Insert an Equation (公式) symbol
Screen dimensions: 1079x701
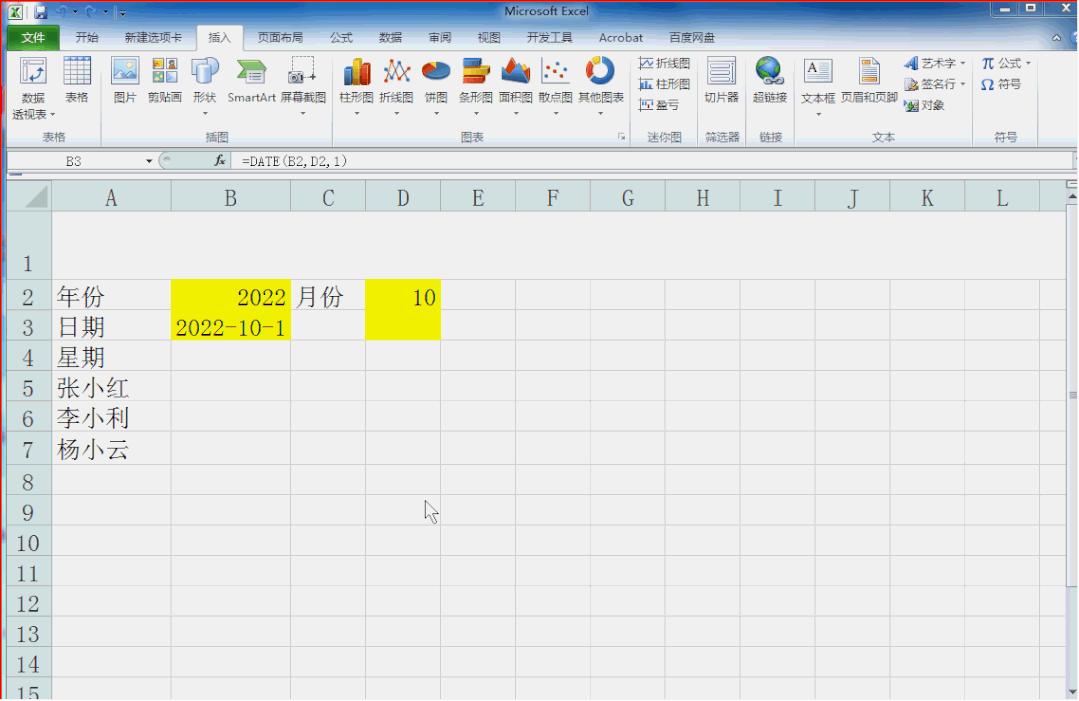point(1006,63)
